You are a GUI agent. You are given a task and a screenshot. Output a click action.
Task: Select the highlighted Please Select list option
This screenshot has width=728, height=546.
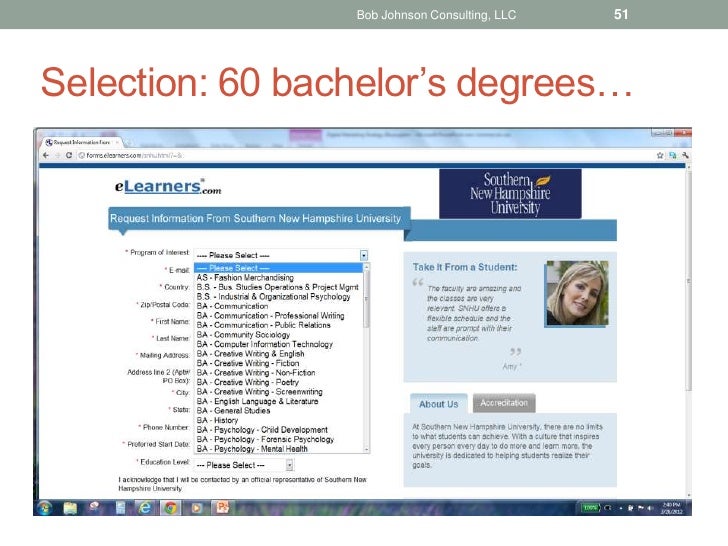[x=279, y=268]
